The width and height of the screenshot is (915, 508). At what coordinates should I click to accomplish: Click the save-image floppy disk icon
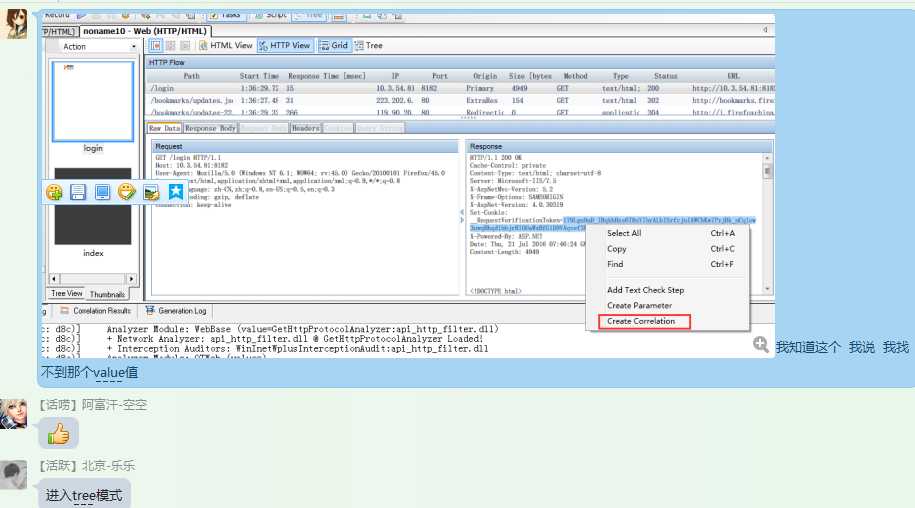pyautogui.click(x=78, y=192)
